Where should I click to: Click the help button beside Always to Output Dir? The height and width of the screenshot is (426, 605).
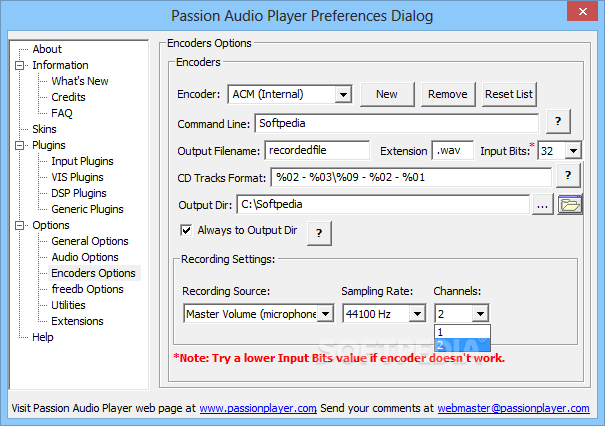coord(319,233)
